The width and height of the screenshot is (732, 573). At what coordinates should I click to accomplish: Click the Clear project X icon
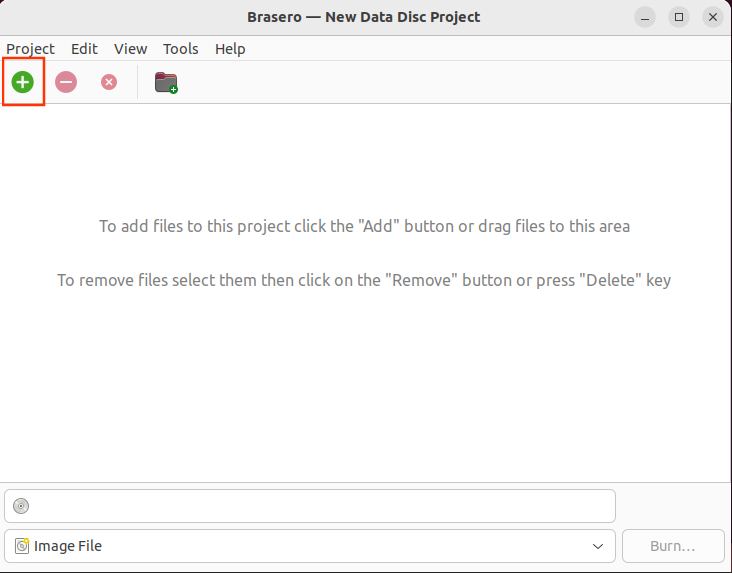109,82
